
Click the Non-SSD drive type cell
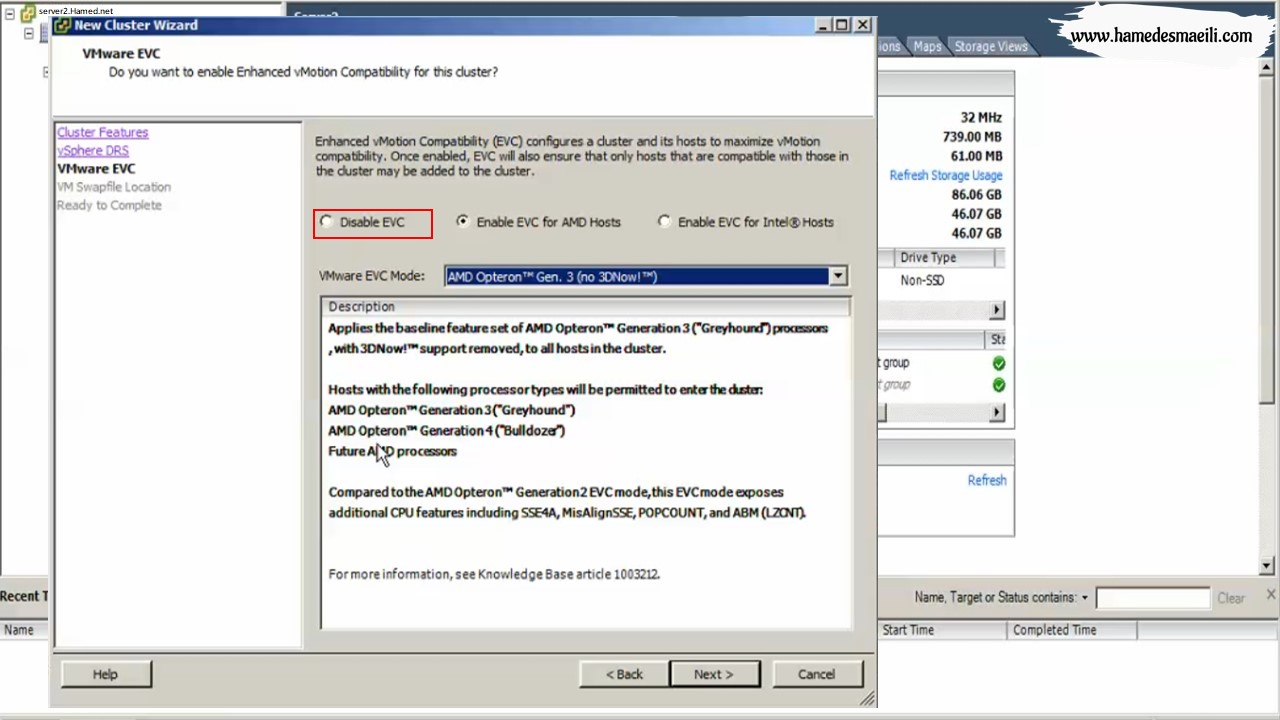(922, 280)
